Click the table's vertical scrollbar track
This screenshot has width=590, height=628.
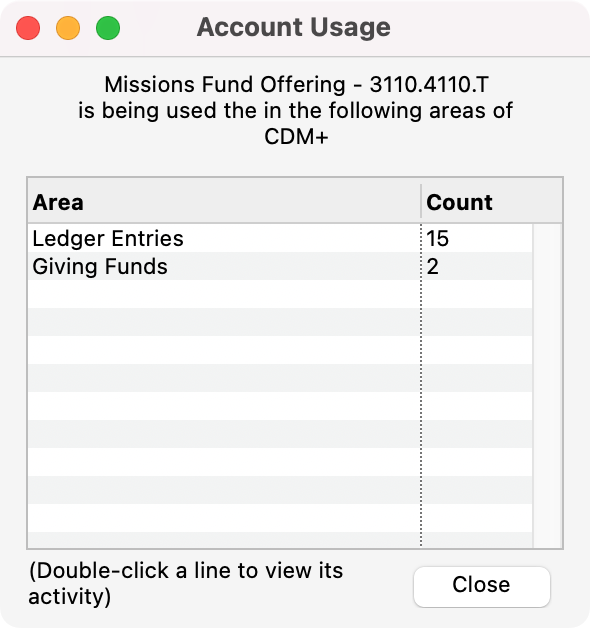point(547,386)
